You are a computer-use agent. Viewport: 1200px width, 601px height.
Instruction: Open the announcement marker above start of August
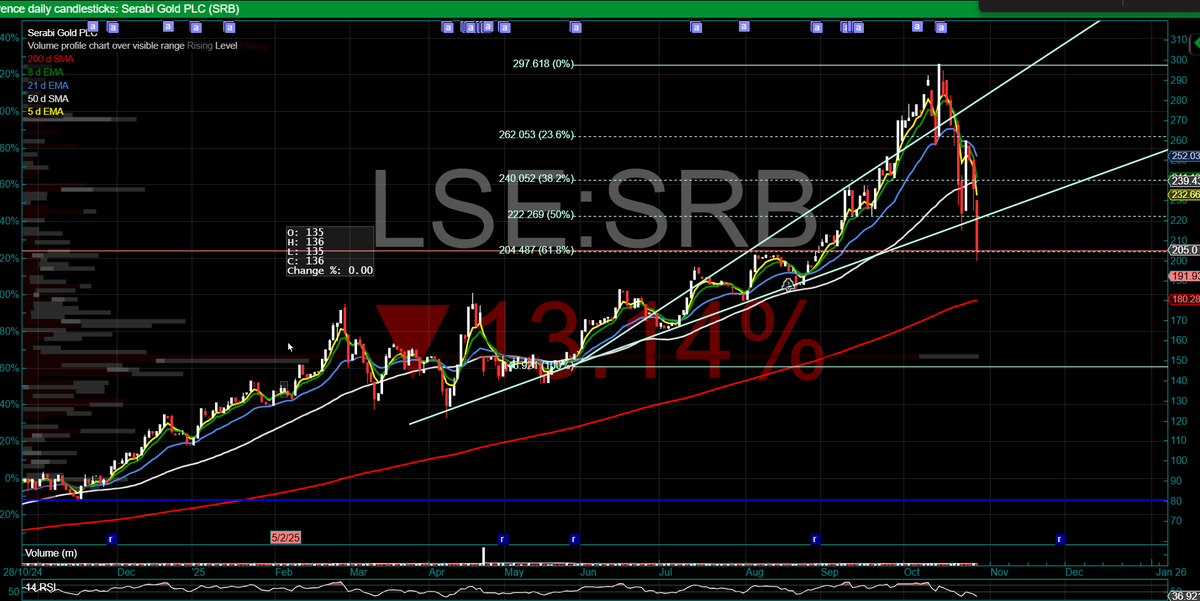pos(743,28)
